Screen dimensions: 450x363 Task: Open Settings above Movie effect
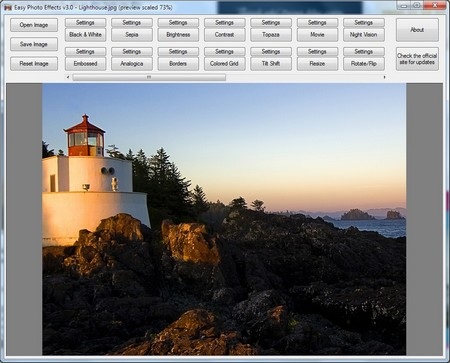click(x=317, y=23)
